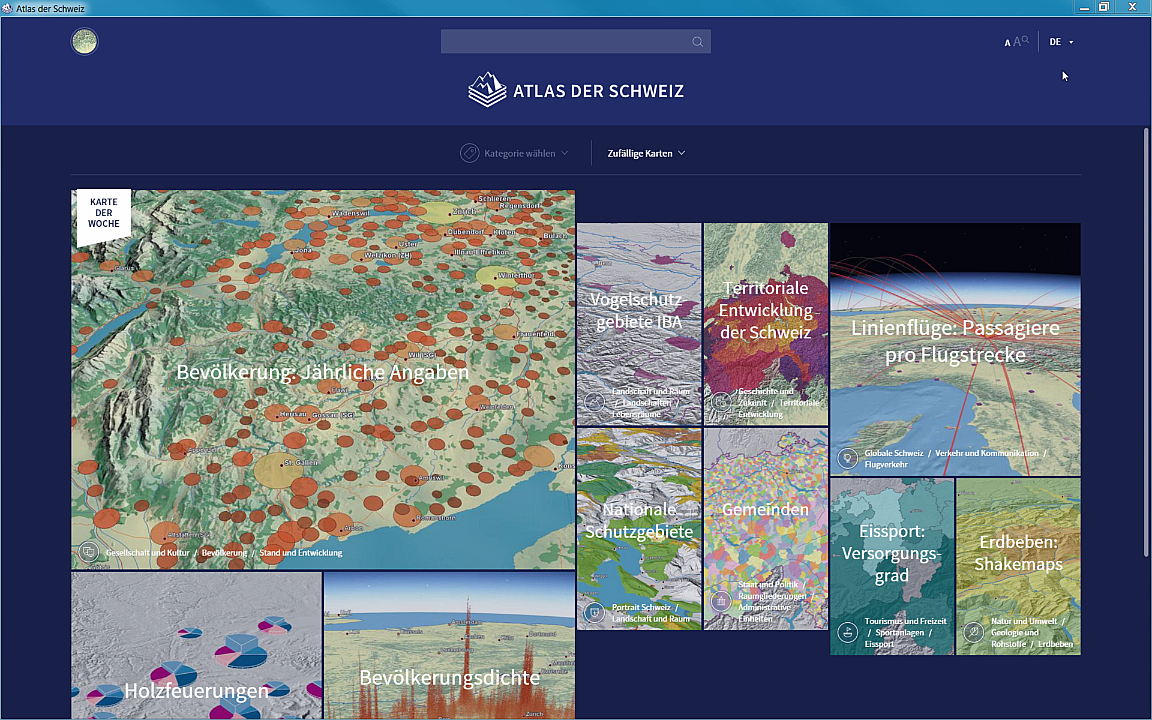Restore down the Atlas der Schweiz window

(1103, 7)
